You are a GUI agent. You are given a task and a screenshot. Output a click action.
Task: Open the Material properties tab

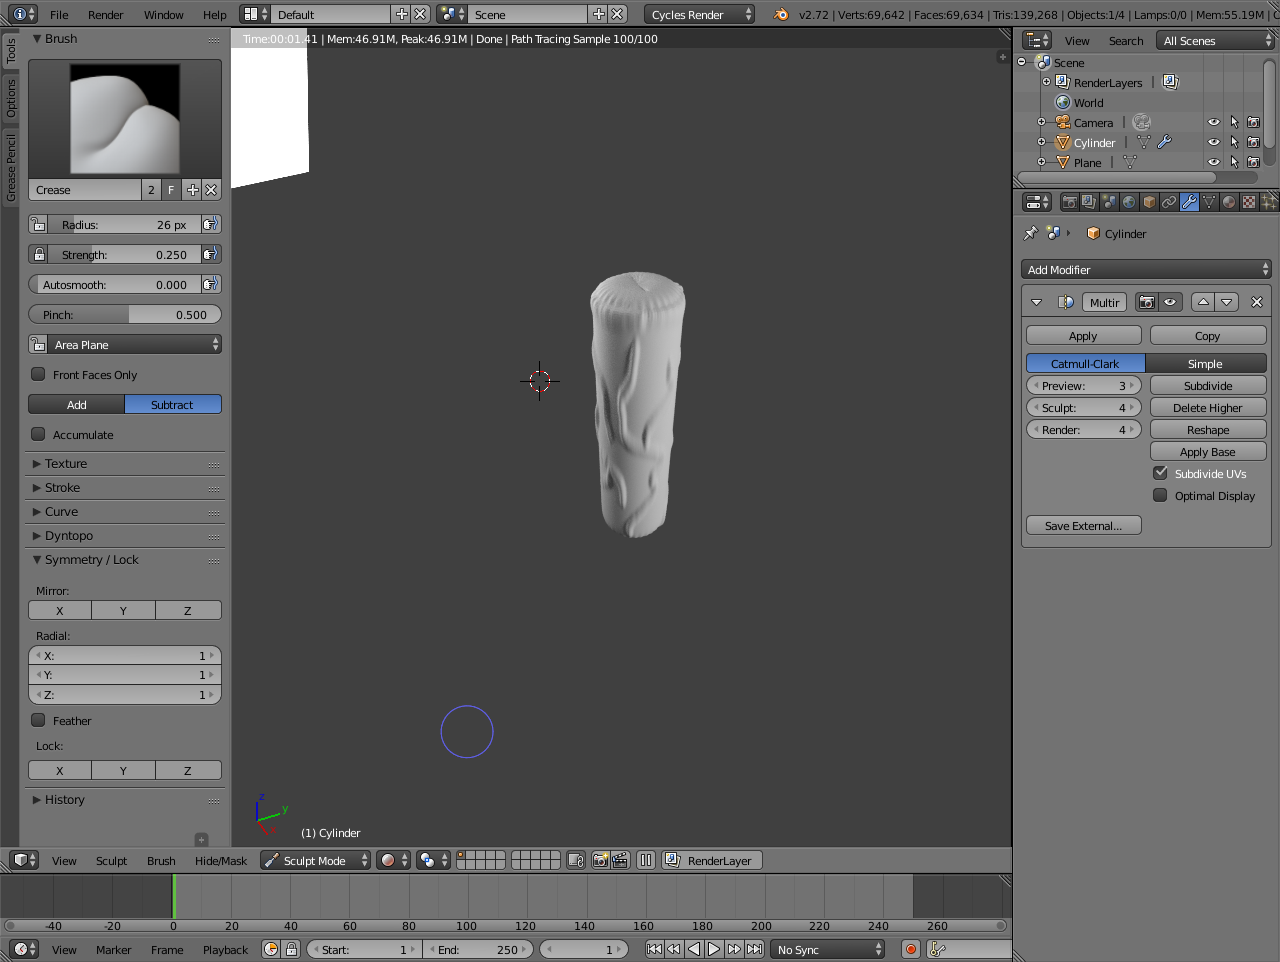(1229, 202)
